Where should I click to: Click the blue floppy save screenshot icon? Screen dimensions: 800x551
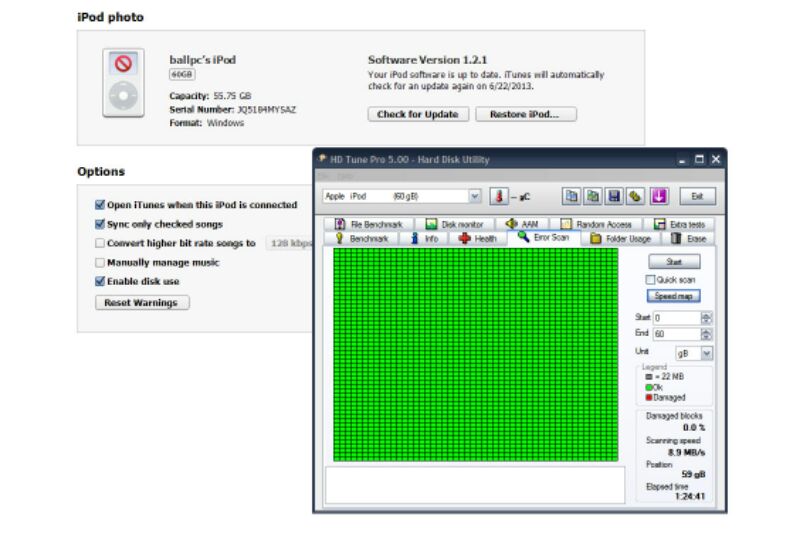[x=614, y=196]
